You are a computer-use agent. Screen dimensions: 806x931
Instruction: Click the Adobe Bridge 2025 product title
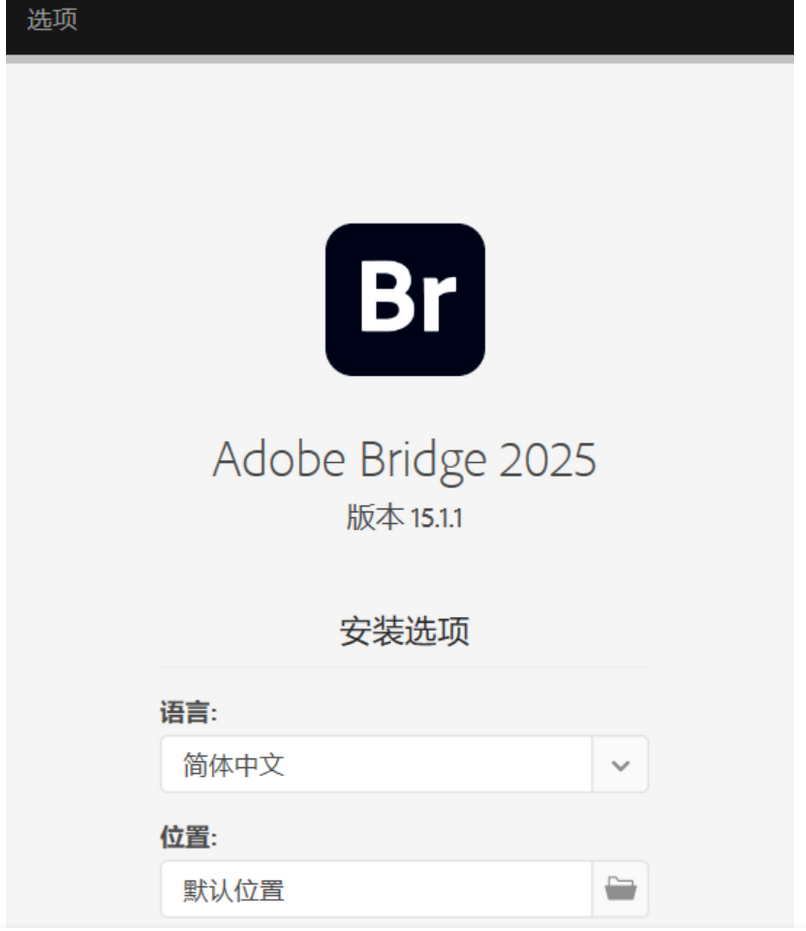[404, 460]
